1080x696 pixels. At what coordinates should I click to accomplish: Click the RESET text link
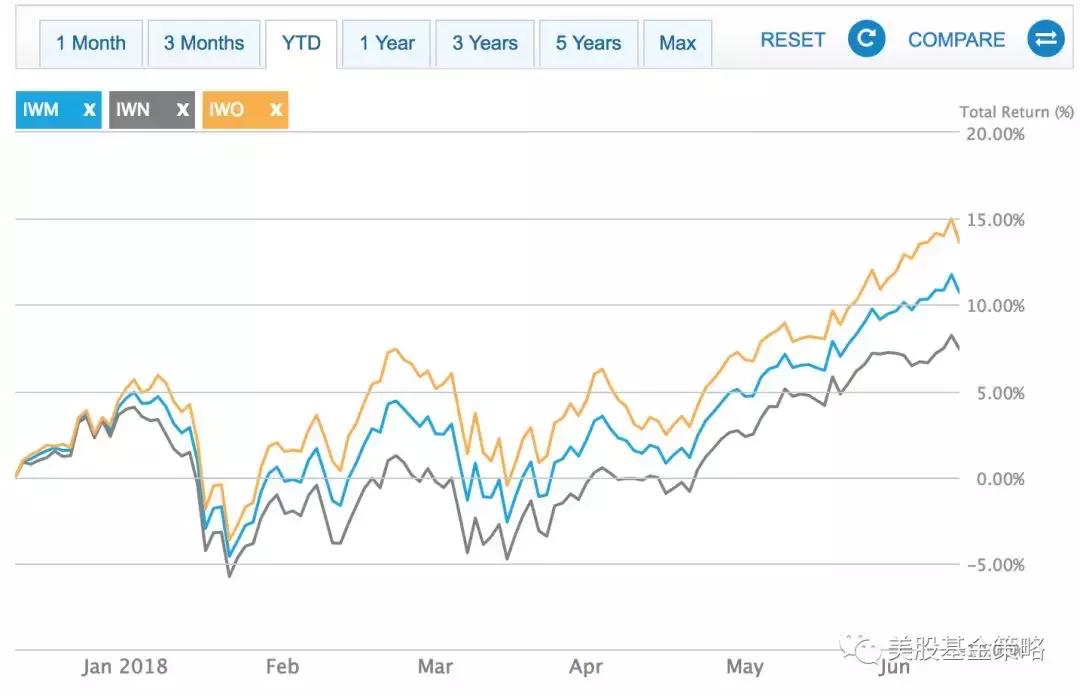click(793, 40)
